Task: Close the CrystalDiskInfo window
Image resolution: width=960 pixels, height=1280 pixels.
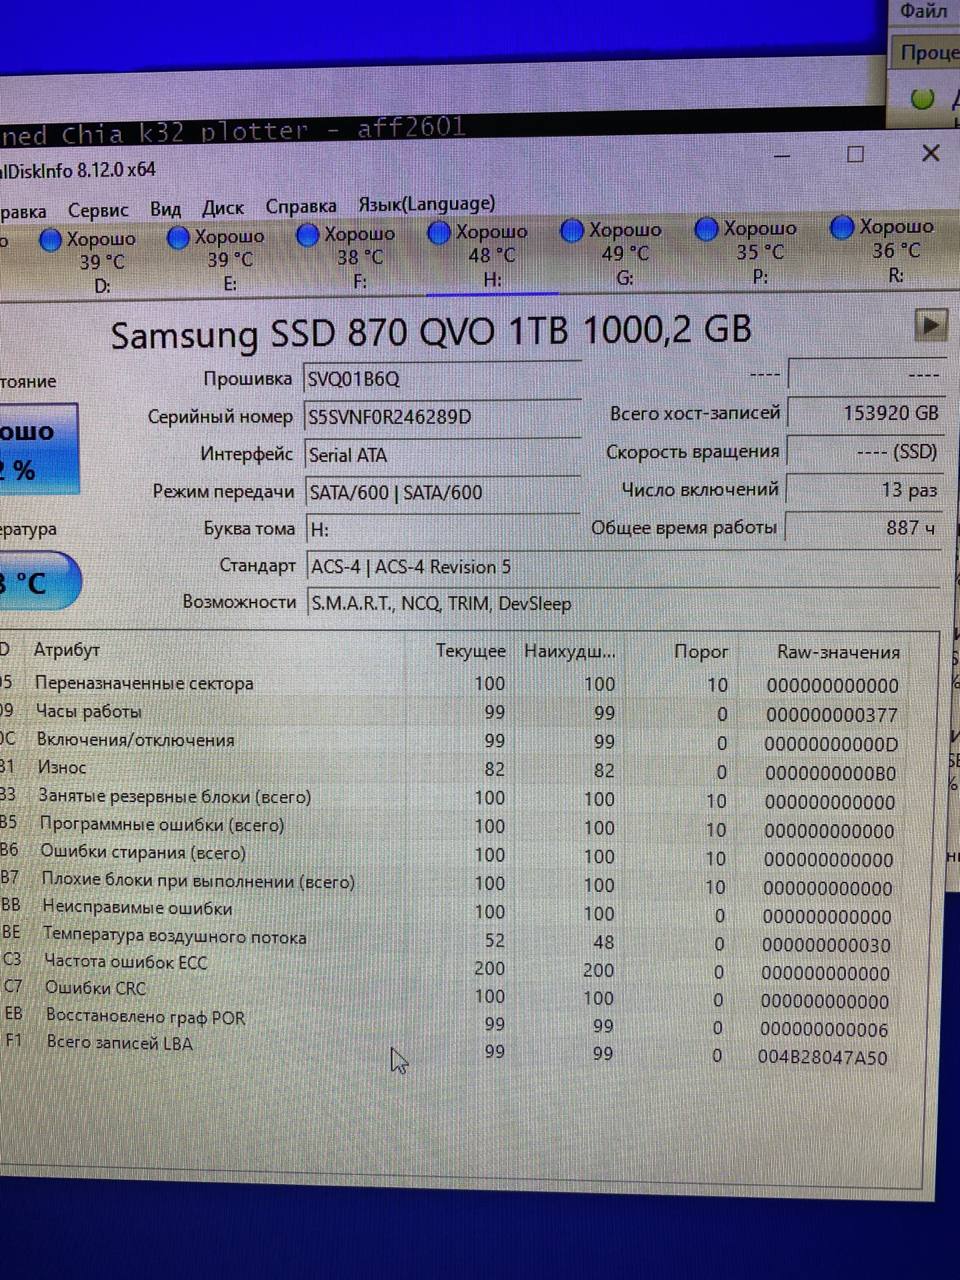Action: click(931, 153)
